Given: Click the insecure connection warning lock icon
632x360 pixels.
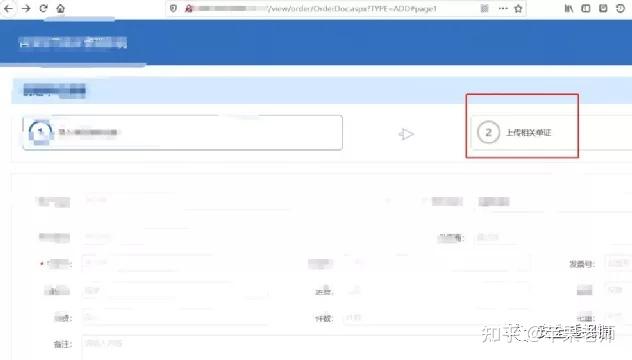Looking at the screenshot, I should click(188, 8).
